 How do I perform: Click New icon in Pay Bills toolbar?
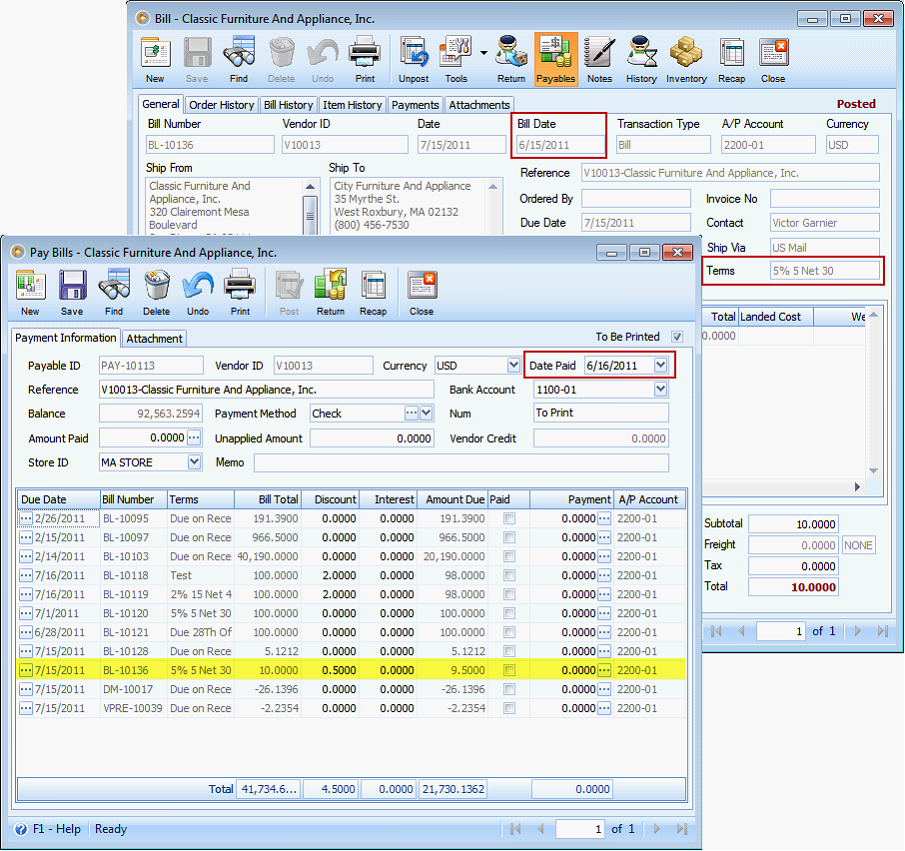click(x=30, y=292)
